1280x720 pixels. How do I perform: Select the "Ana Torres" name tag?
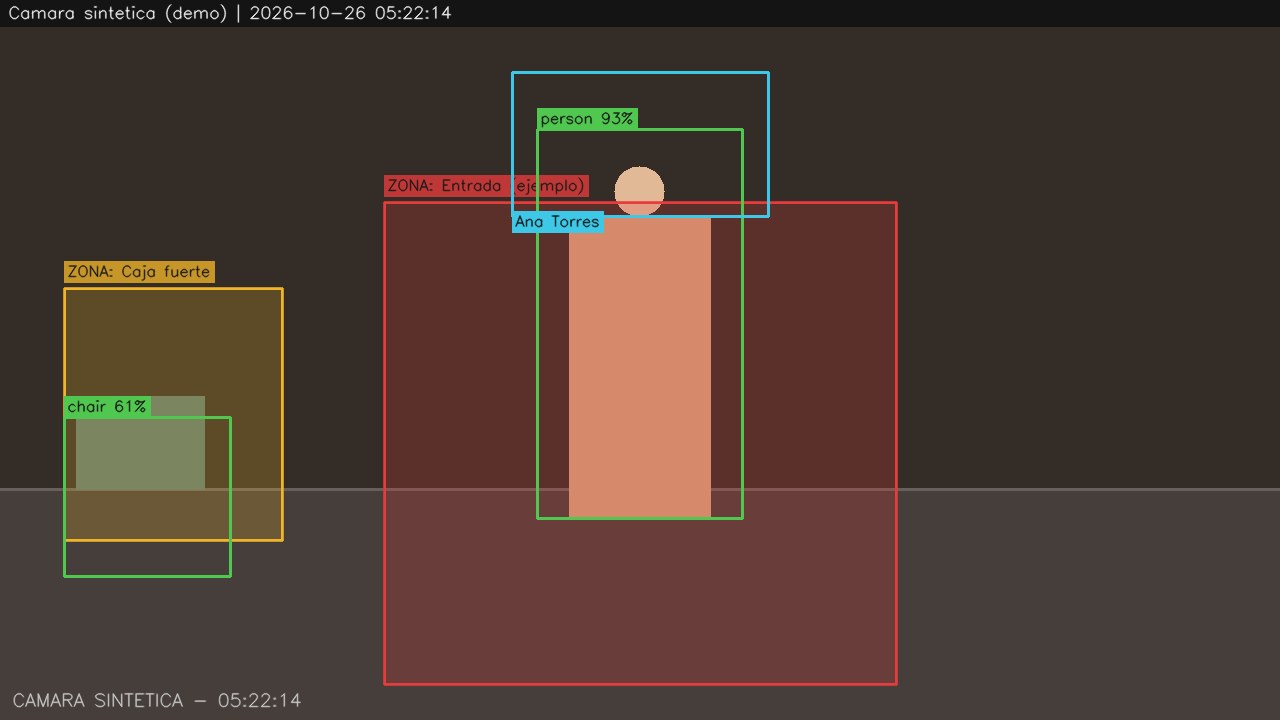coord(558,222)
